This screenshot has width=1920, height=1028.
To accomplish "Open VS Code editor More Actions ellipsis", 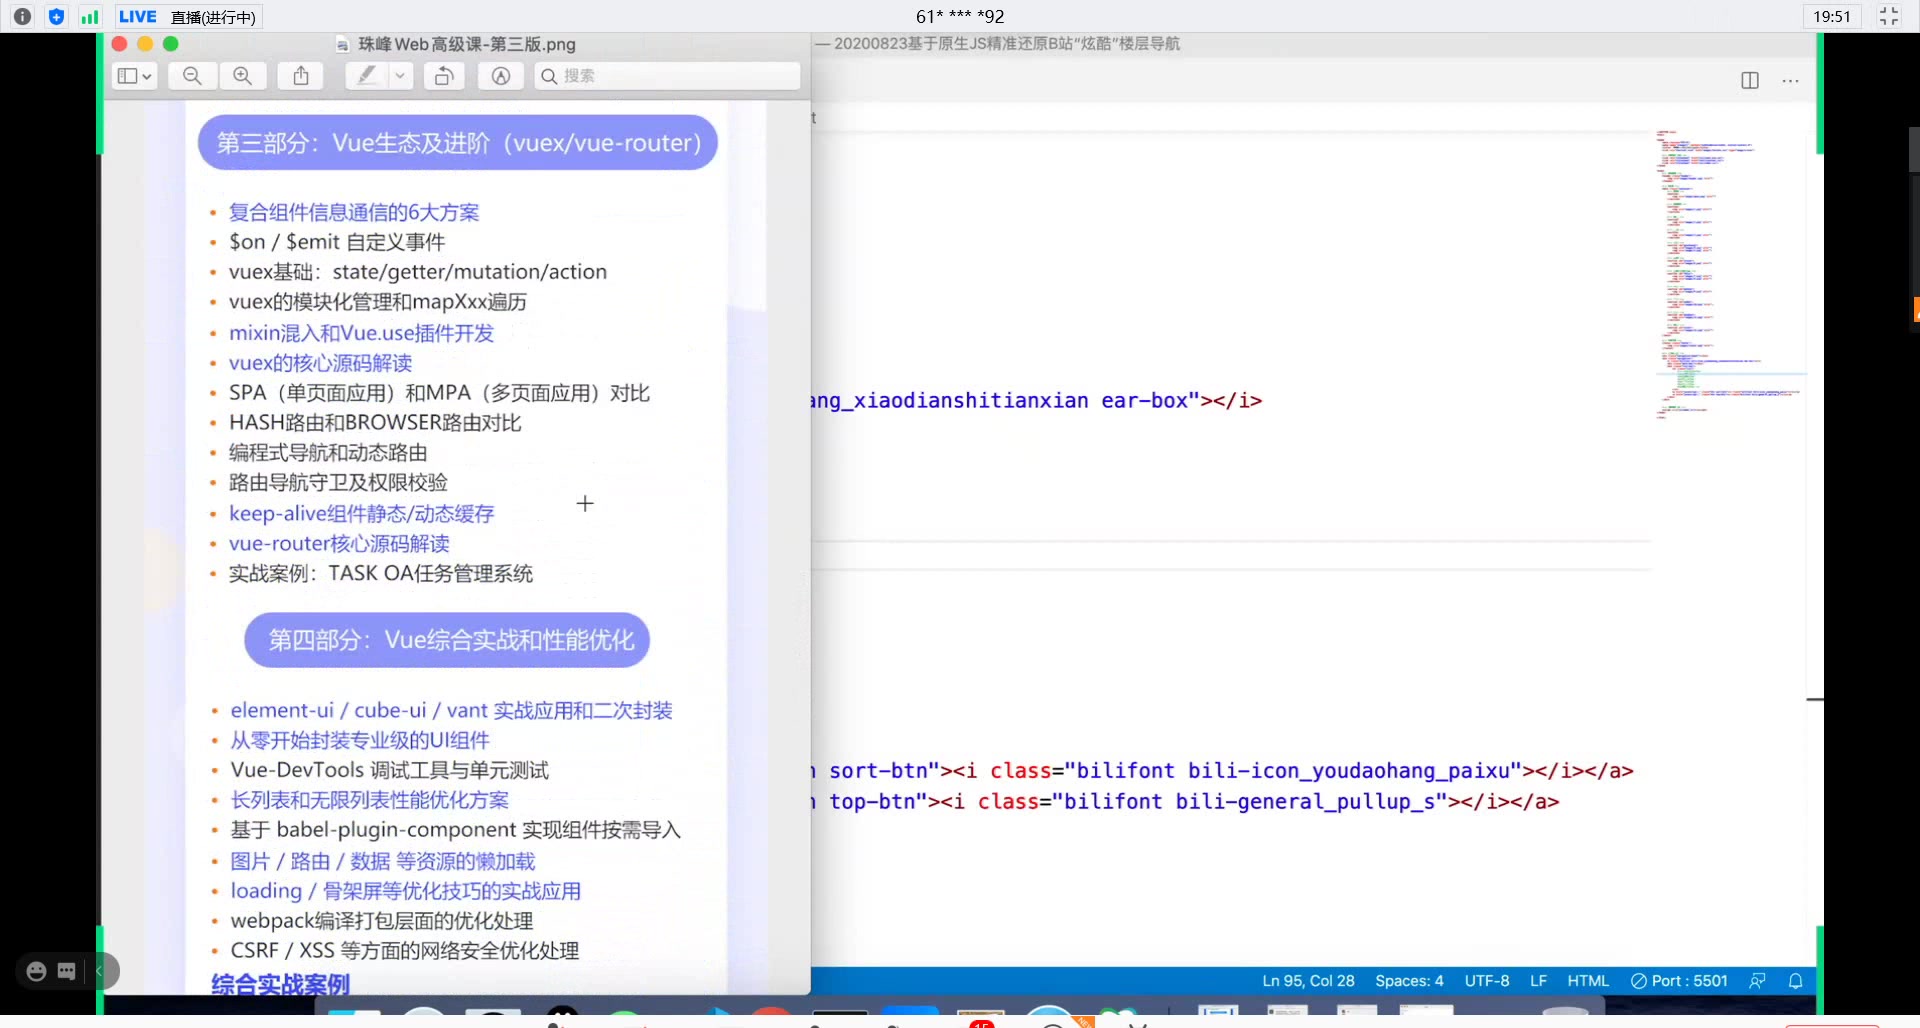I will coord(1790,81).
